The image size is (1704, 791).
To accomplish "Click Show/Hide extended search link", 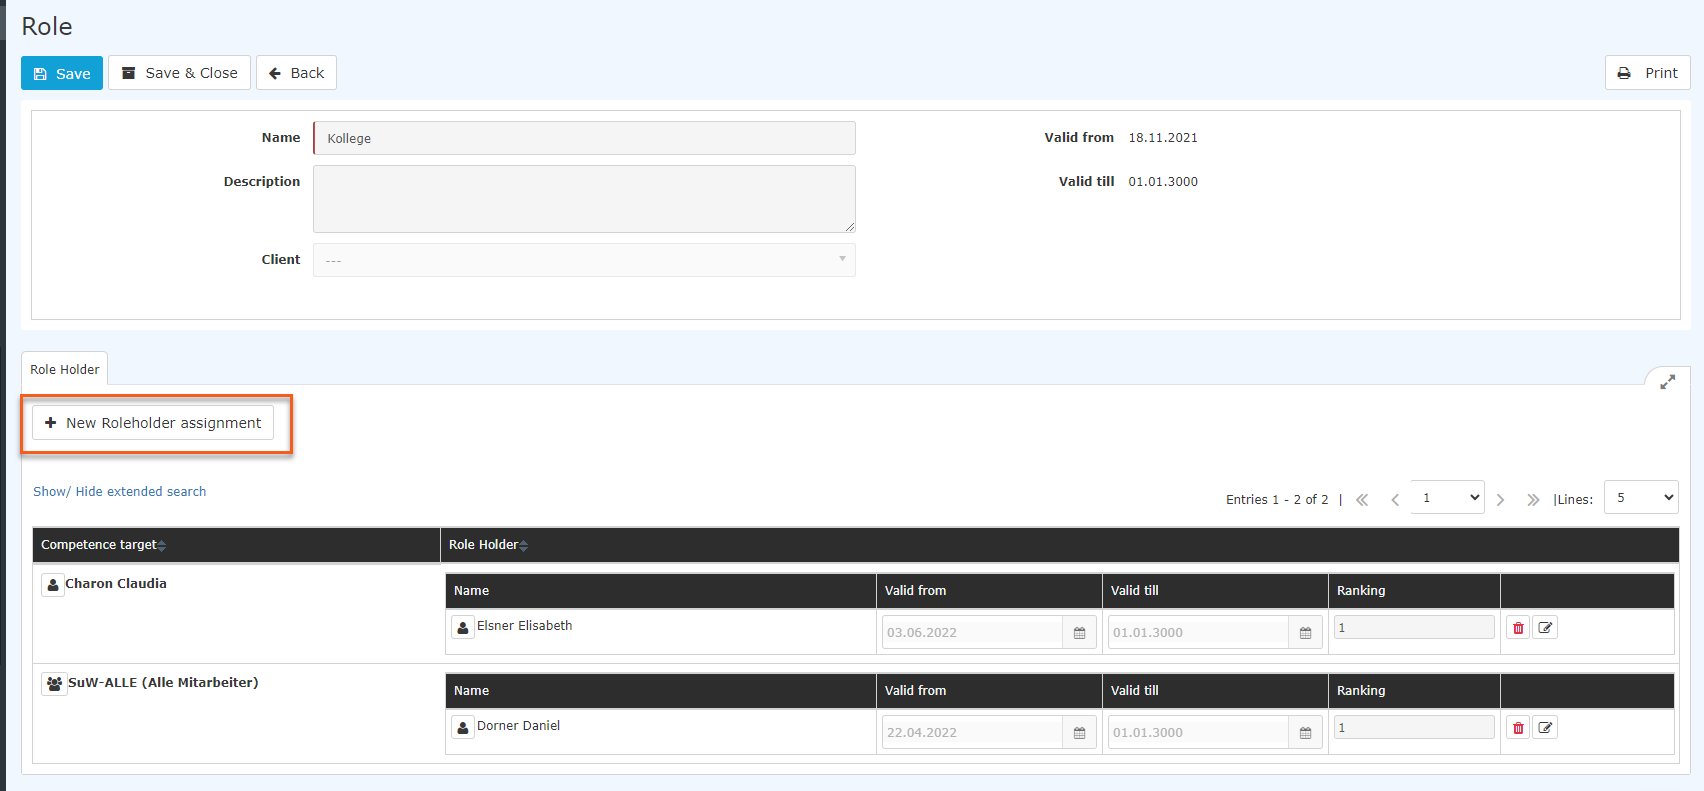I will click(x=119, y=491).
